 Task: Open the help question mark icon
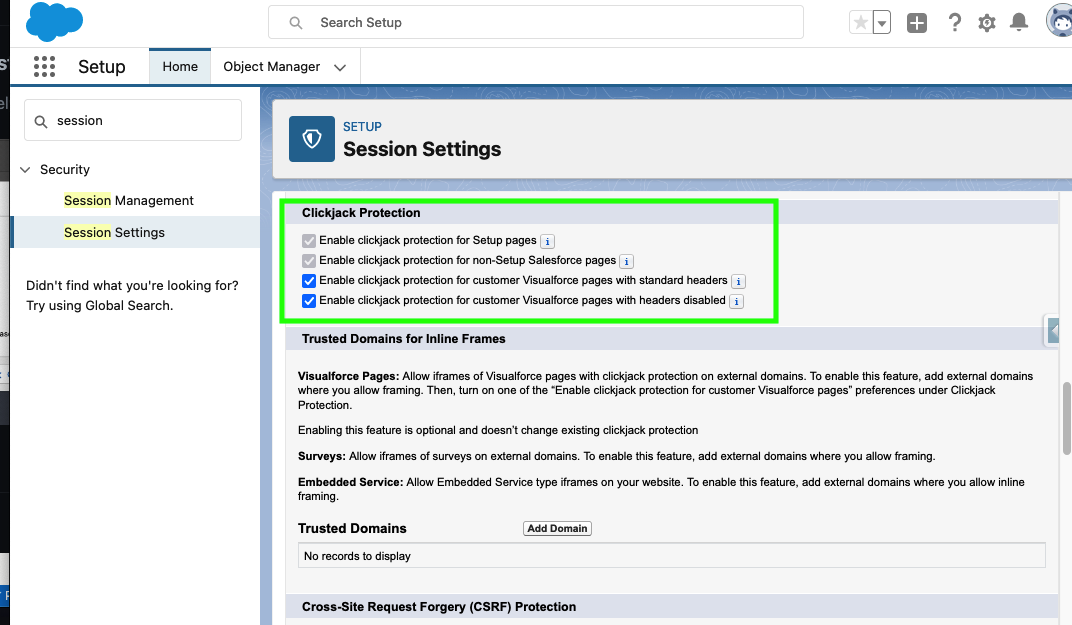[x=954, y=23]
